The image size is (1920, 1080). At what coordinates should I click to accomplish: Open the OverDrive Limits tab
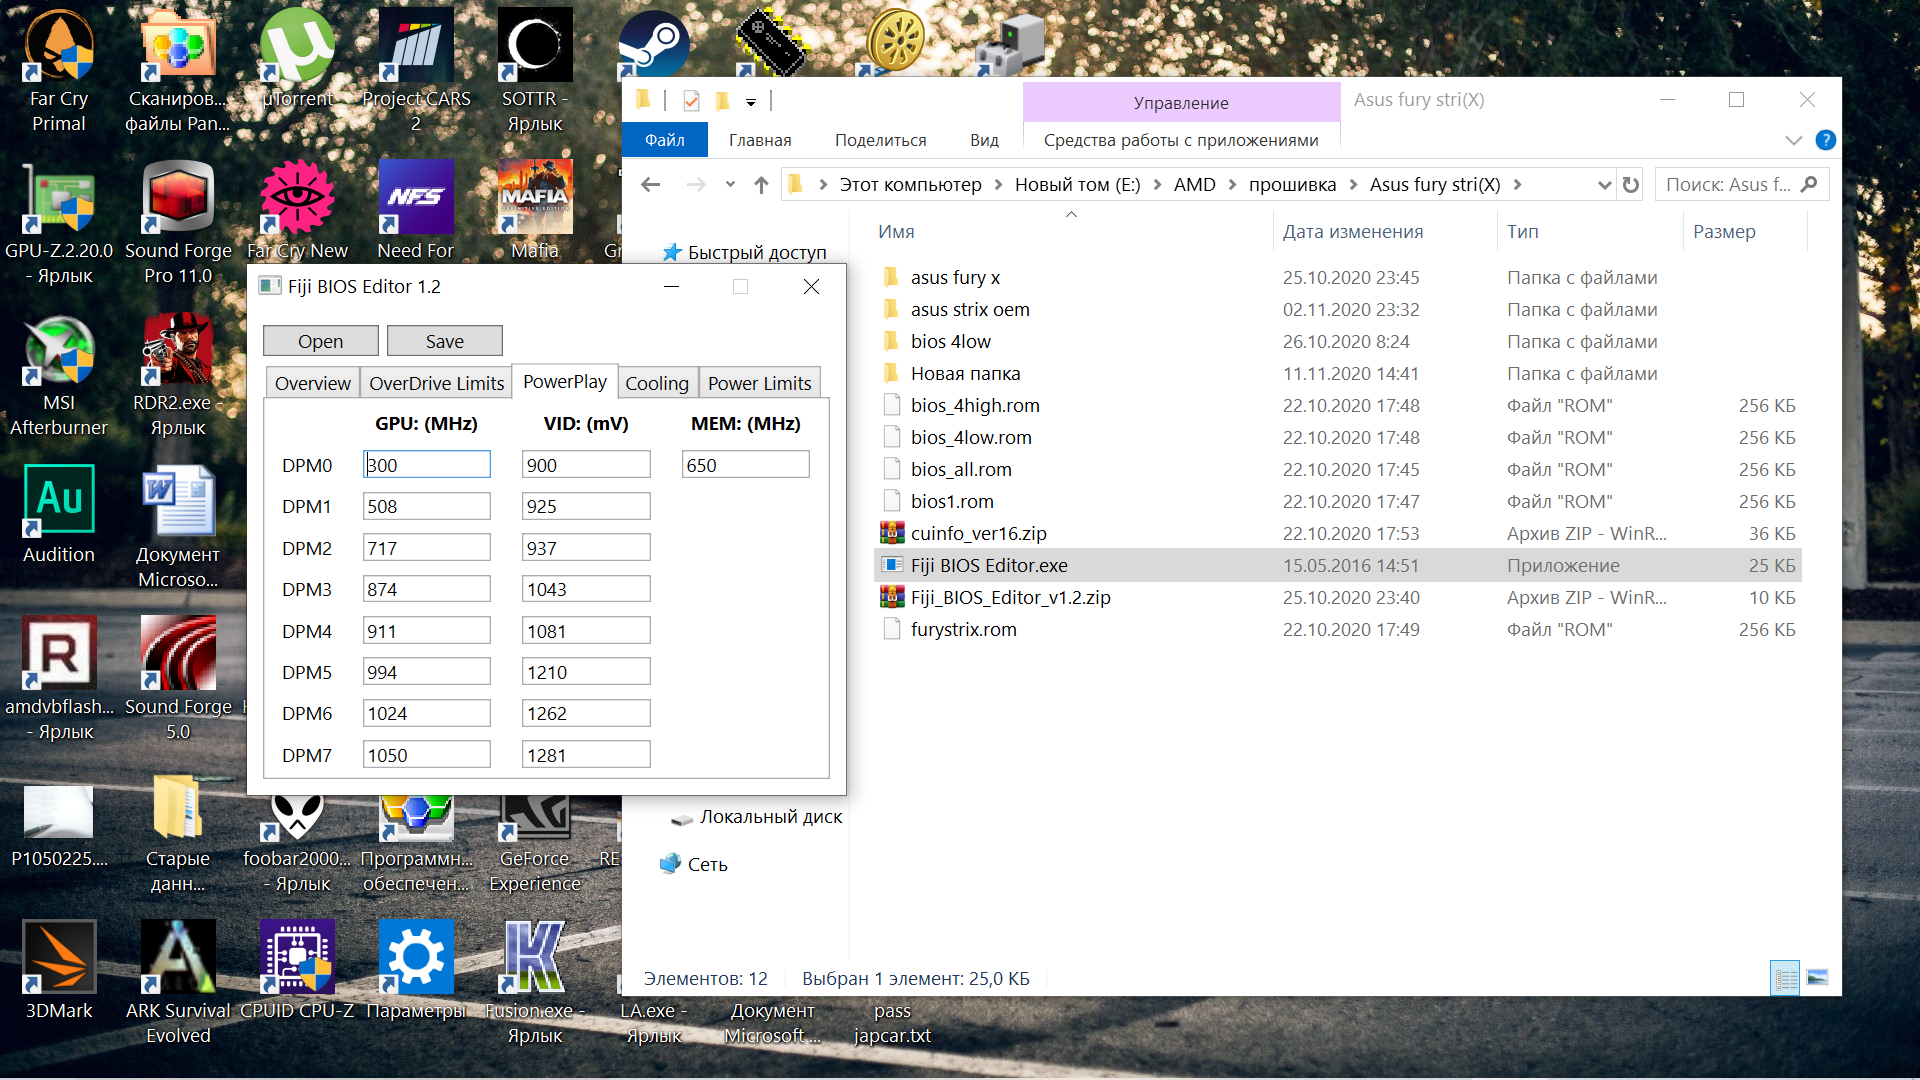[x=436, y=383]
